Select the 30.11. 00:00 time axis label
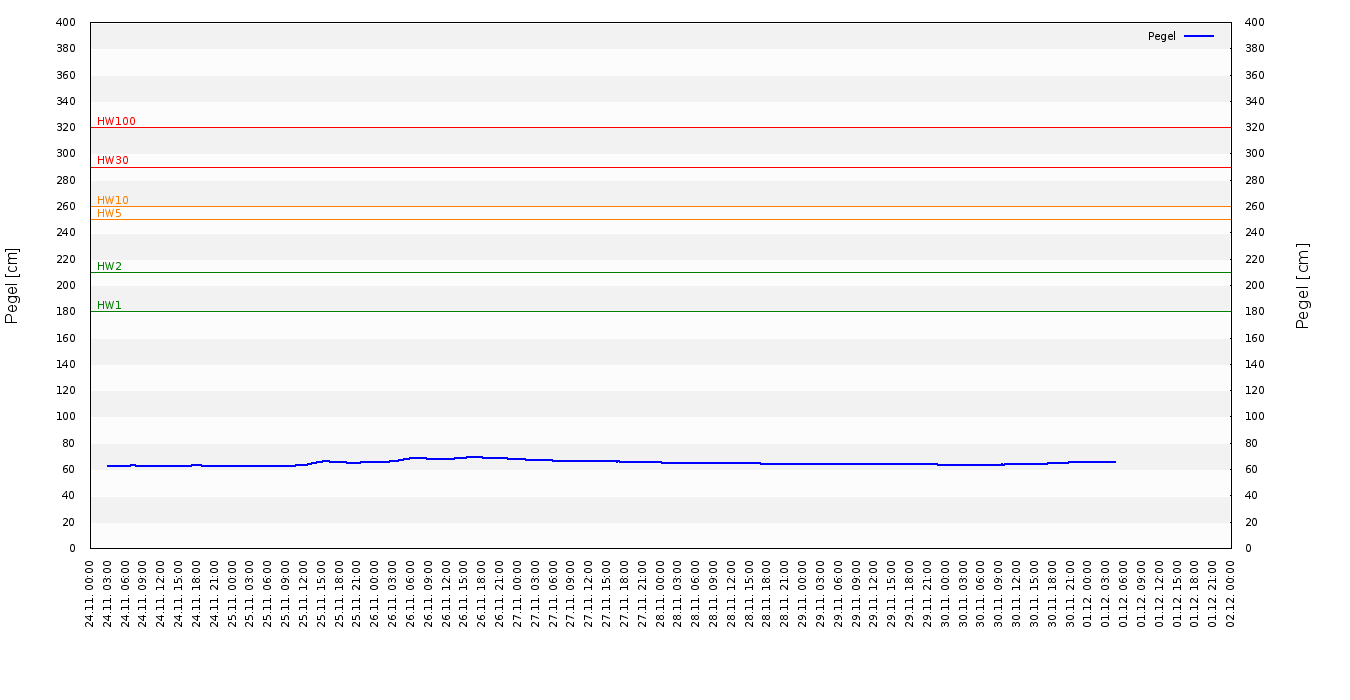Viewport: 1350px width, 700px height. point(946,593)
